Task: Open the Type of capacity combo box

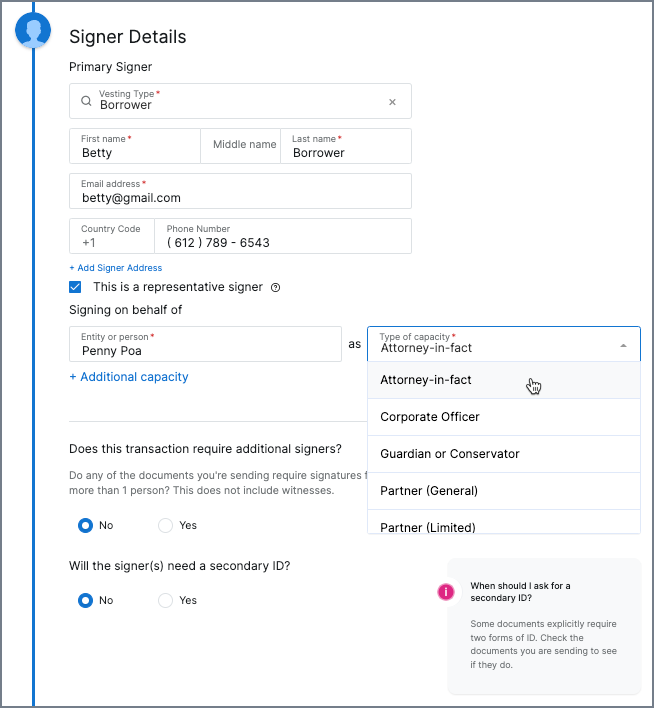Action: click(x=504, y=344)
